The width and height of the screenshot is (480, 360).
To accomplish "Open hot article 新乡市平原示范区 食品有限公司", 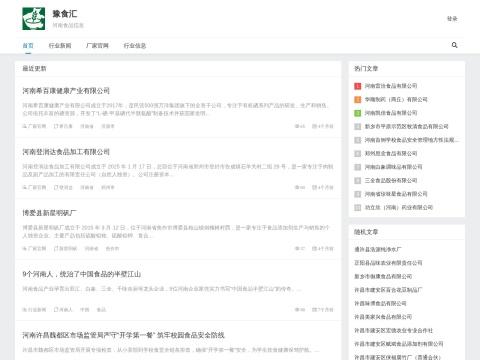I will [x=406, y=126].
